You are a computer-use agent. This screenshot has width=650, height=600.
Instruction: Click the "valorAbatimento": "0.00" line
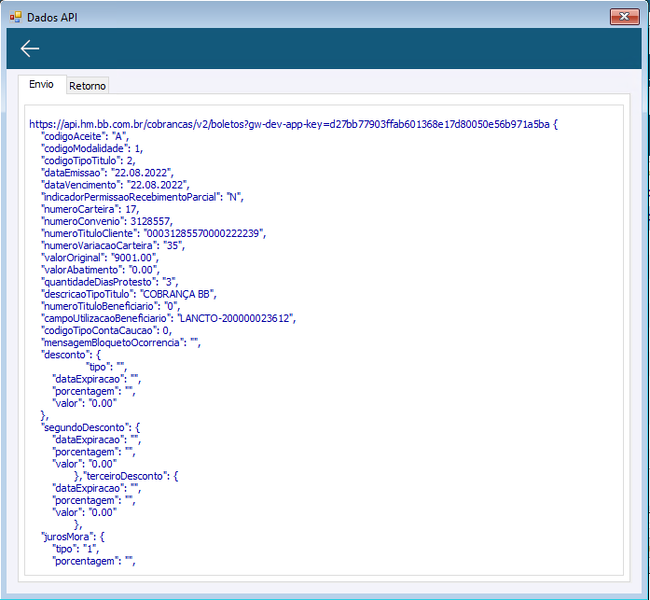100,270
